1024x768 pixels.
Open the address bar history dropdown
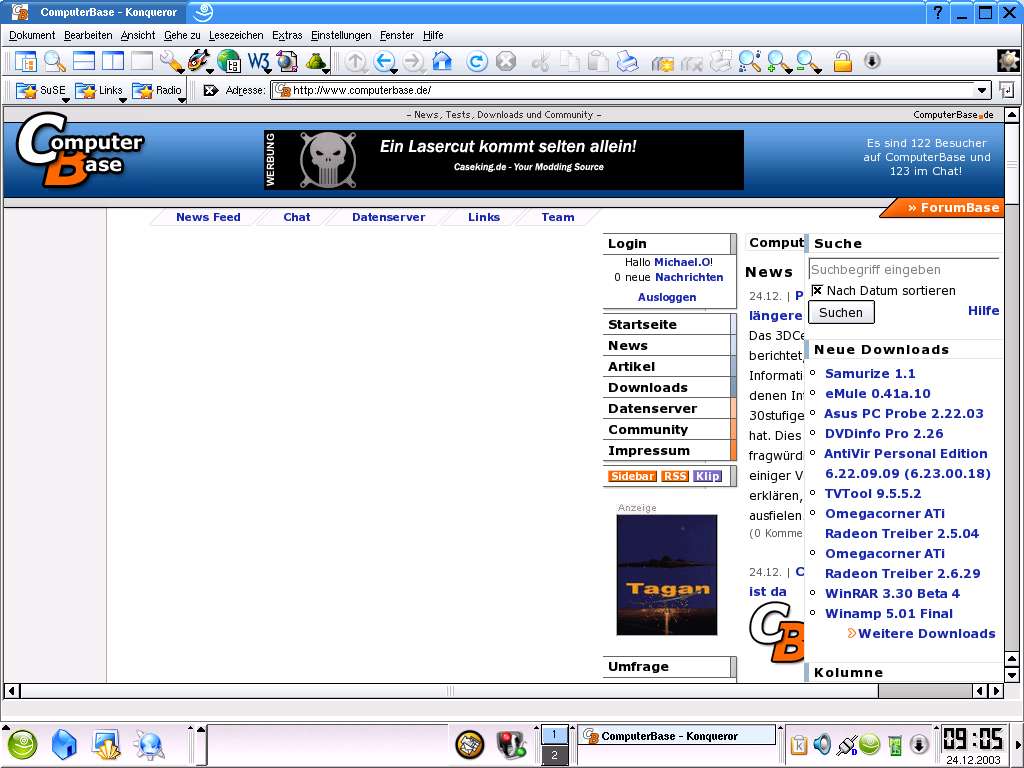982,90
